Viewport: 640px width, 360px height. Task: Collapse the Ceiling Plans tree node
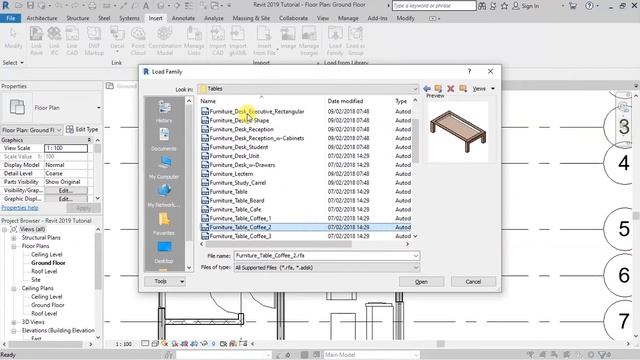pos(14,288)
